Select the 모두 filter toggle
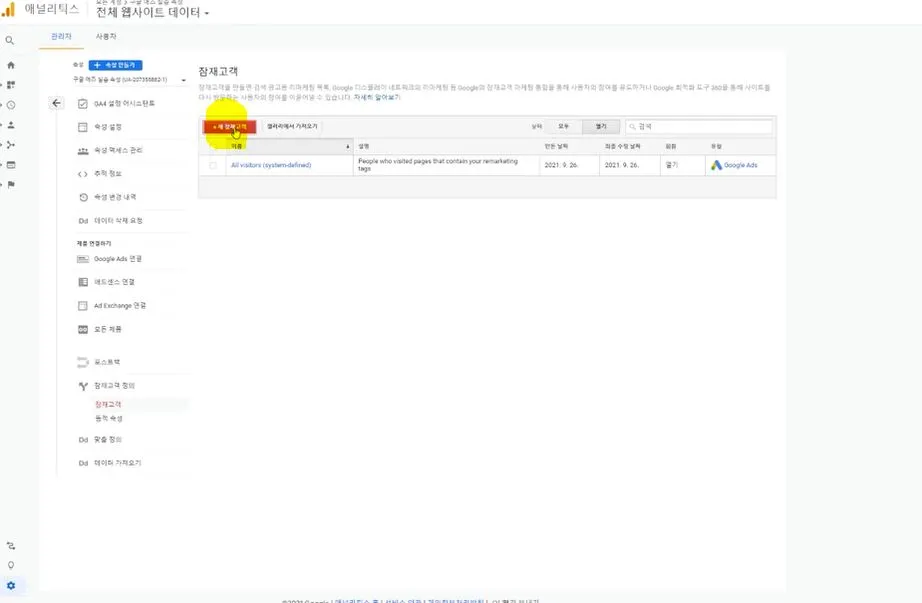This screenshot has width=922, height=603. tap(563, 126)
